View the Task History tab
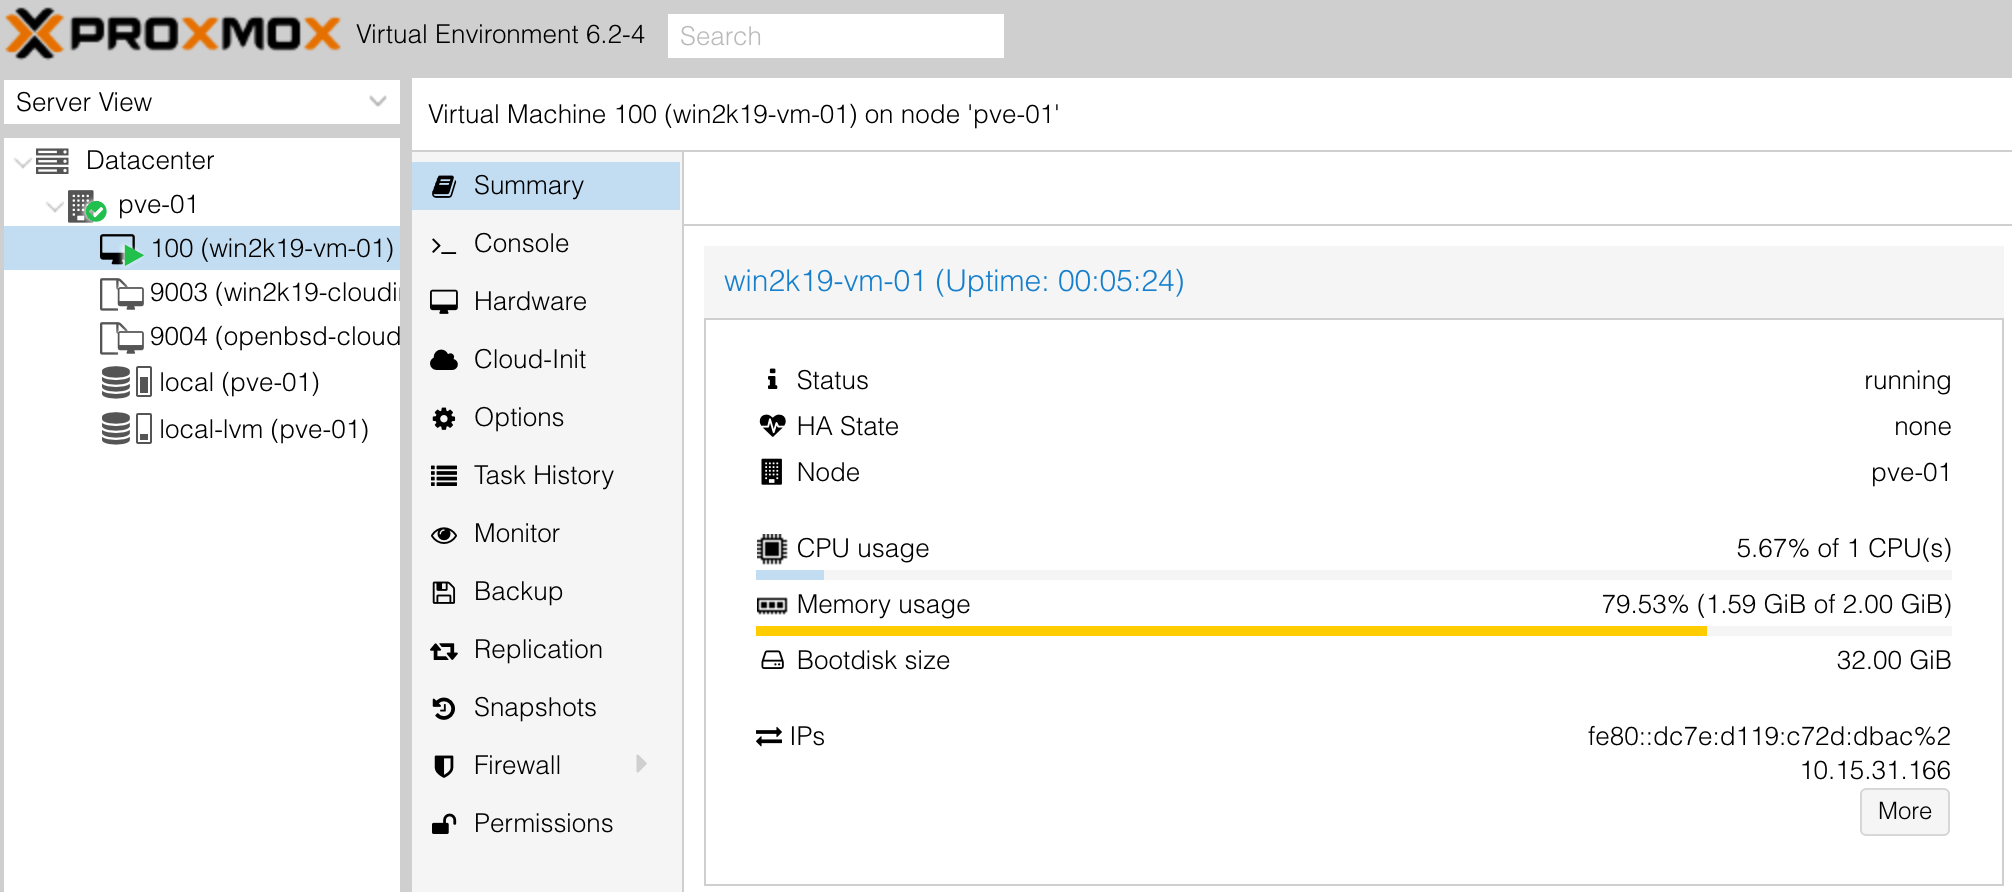Viewport: 2012px width, 892px height. tap(546, 476)
